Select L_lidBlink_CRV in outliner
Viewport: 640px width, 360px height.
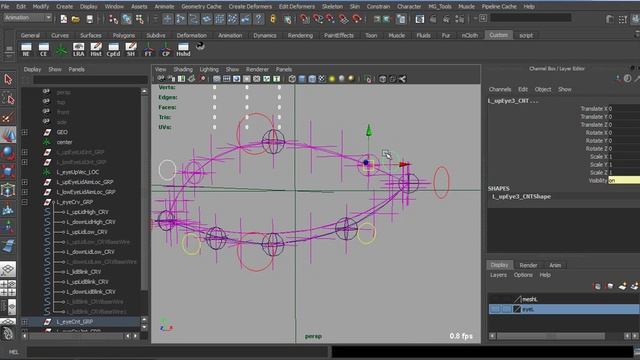84,272
